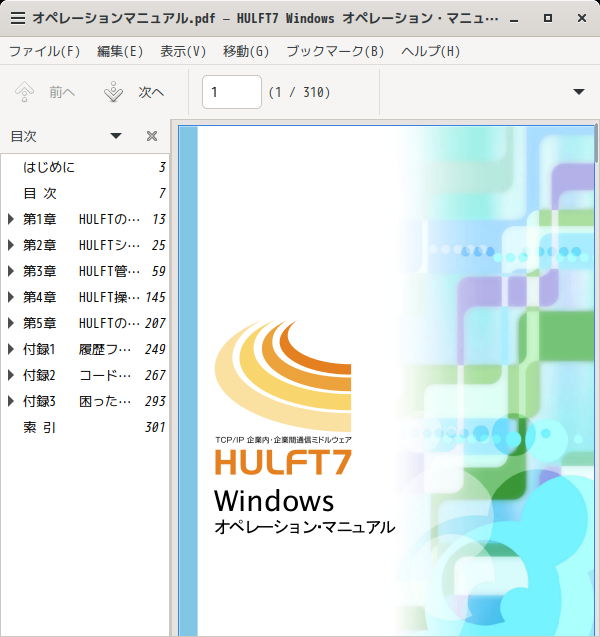Screen dimensions: 600x637
Task: Select 第2章 HULFTシ… outline row
Action: [84, 245]
